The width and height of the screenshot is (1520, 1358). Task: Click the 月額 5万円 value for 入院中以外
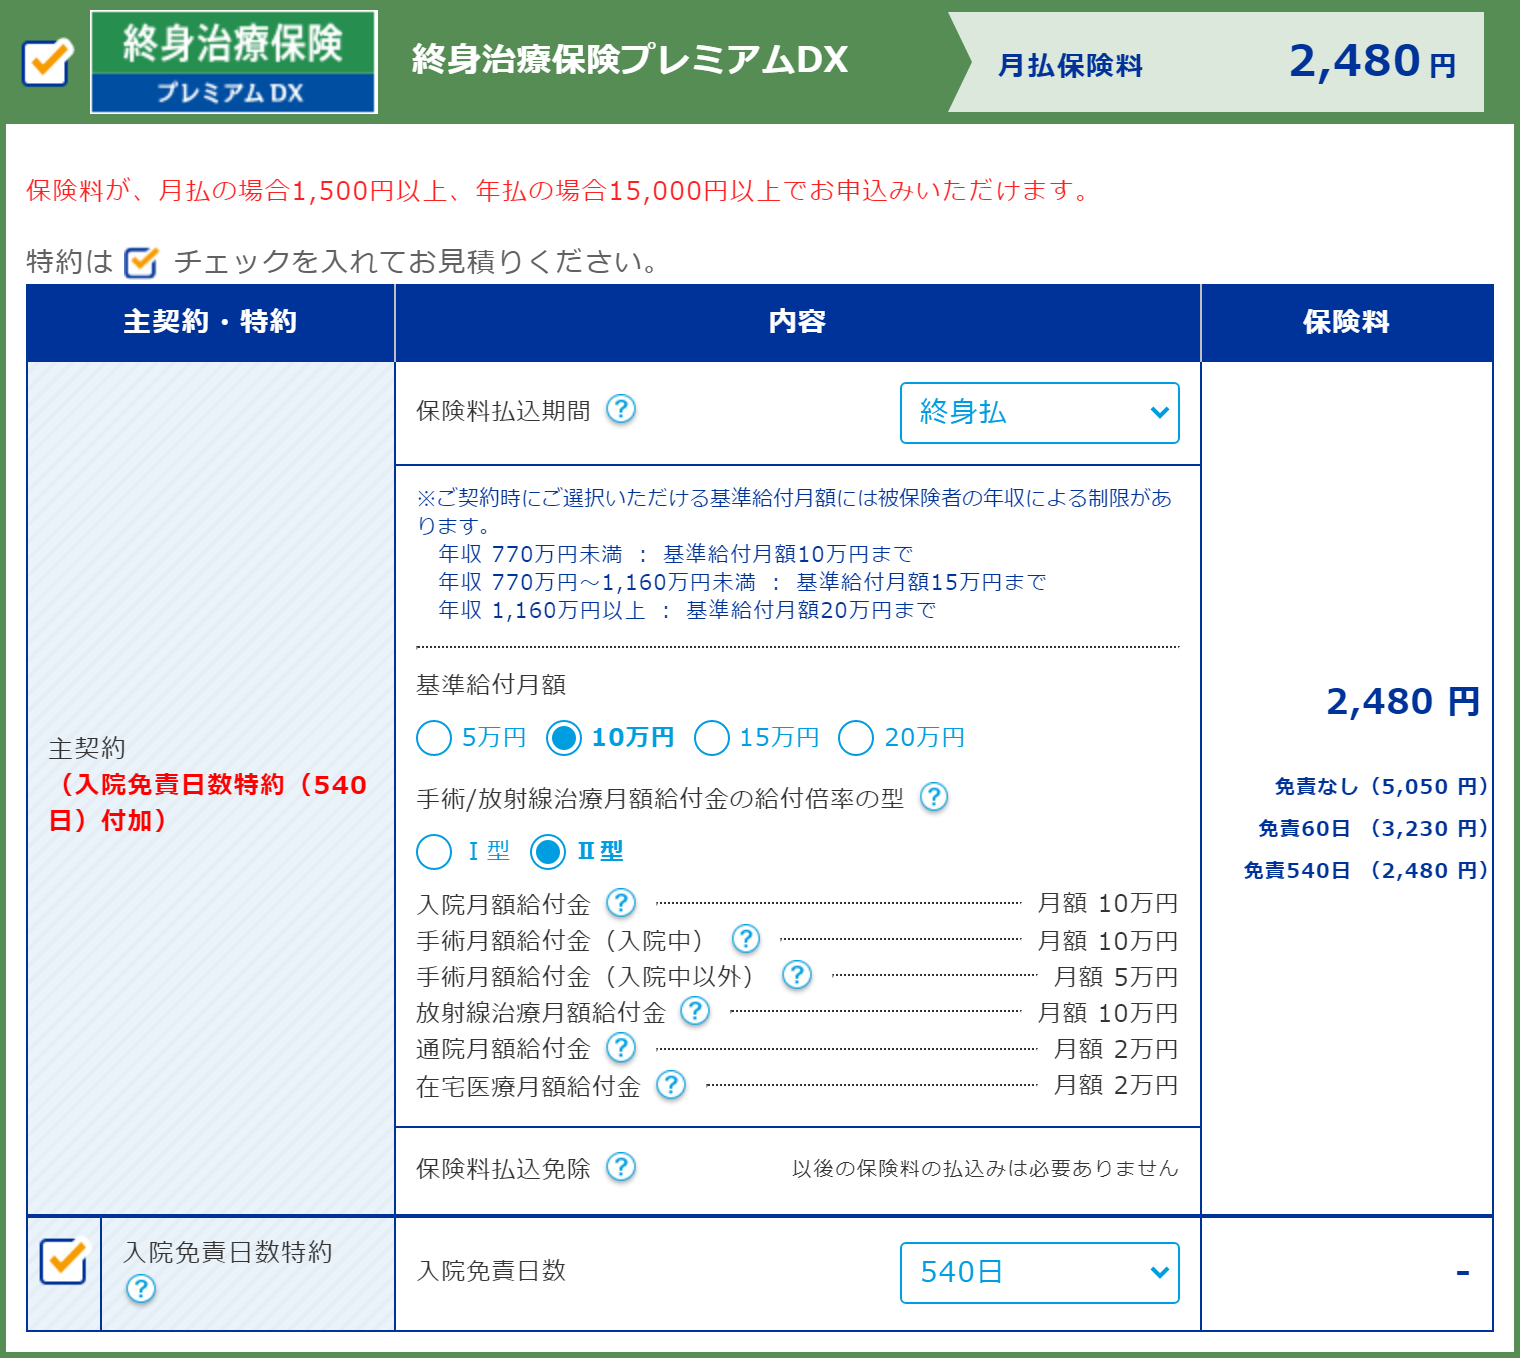tap(1116, 977)
